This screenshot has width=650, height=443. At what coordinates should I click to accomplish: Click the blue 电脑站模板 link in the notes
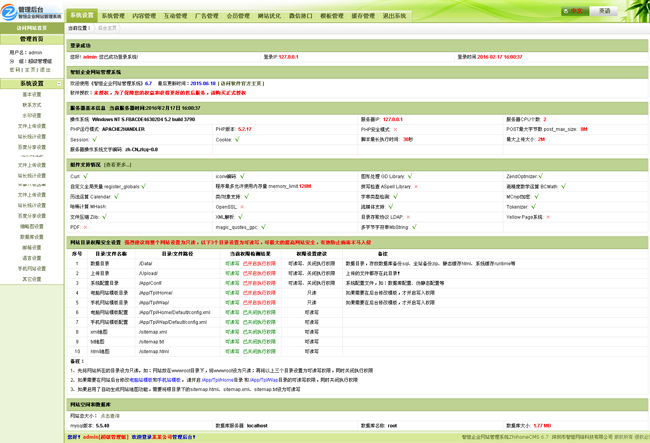pos(141,380)
